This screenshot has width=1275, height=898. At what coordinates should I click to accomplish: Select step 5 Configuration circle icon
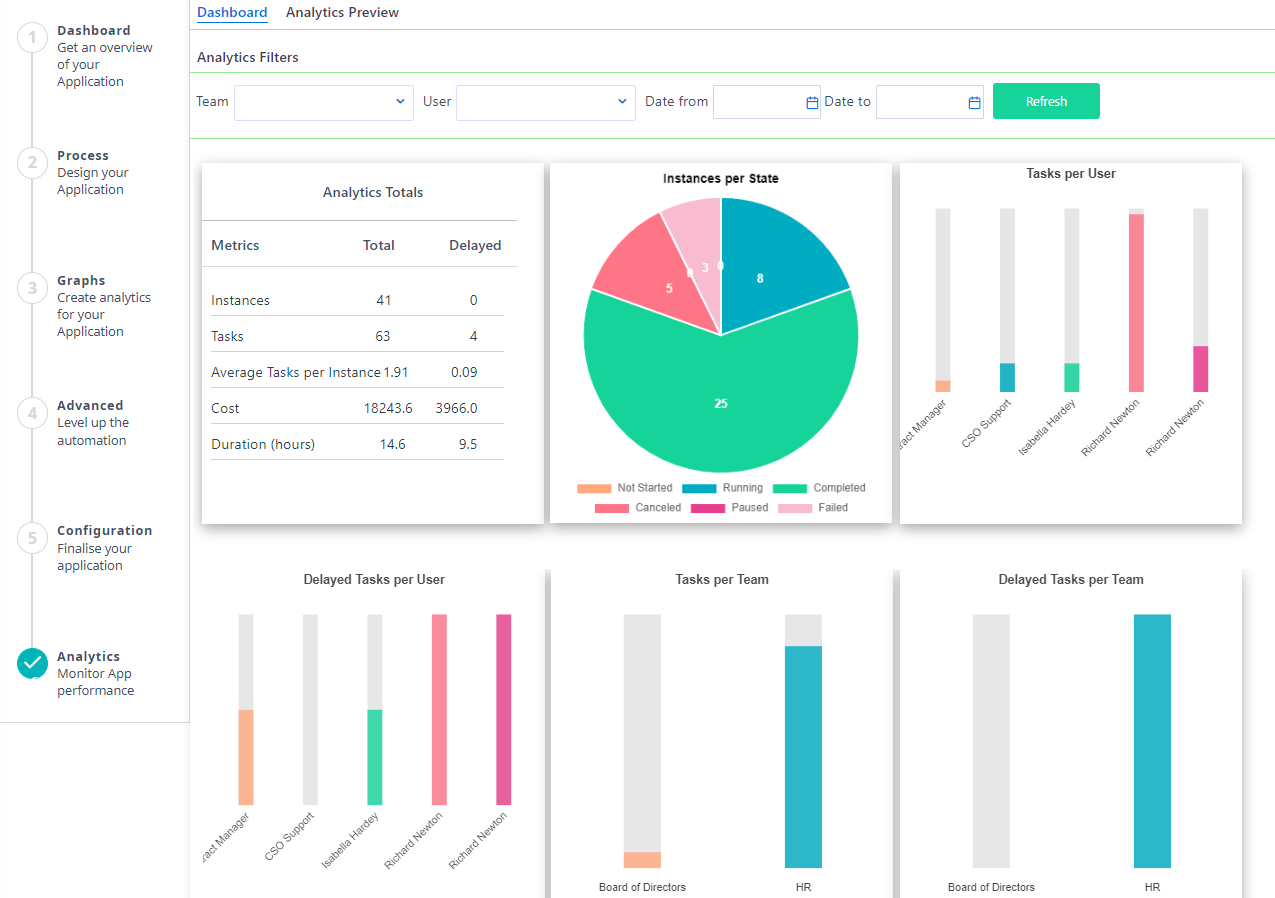[x=32, y=539]
